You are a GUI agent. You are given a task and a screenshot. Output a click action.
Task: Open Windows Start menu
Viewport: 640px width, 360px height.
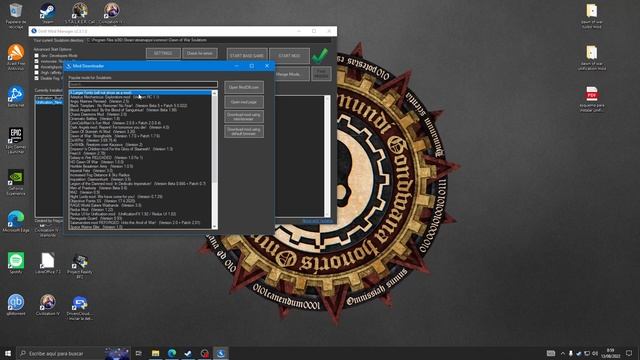(x=8, y=353)
